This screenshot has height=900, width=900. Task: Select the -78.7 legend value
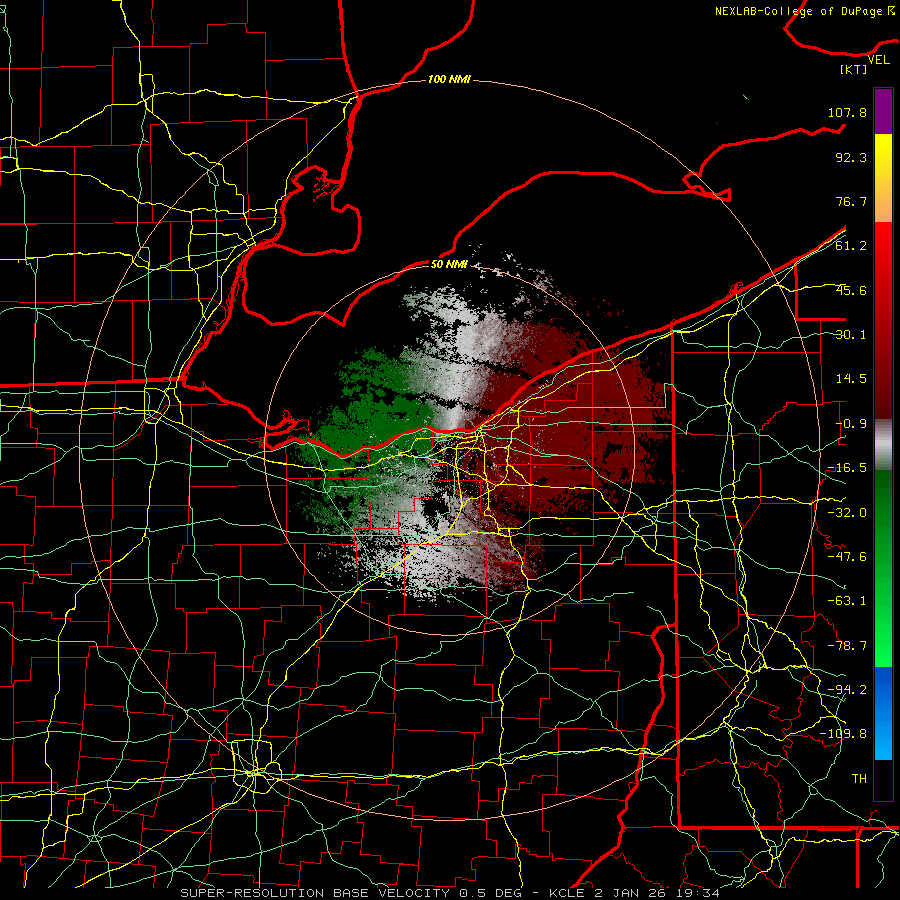pos(847,646)
